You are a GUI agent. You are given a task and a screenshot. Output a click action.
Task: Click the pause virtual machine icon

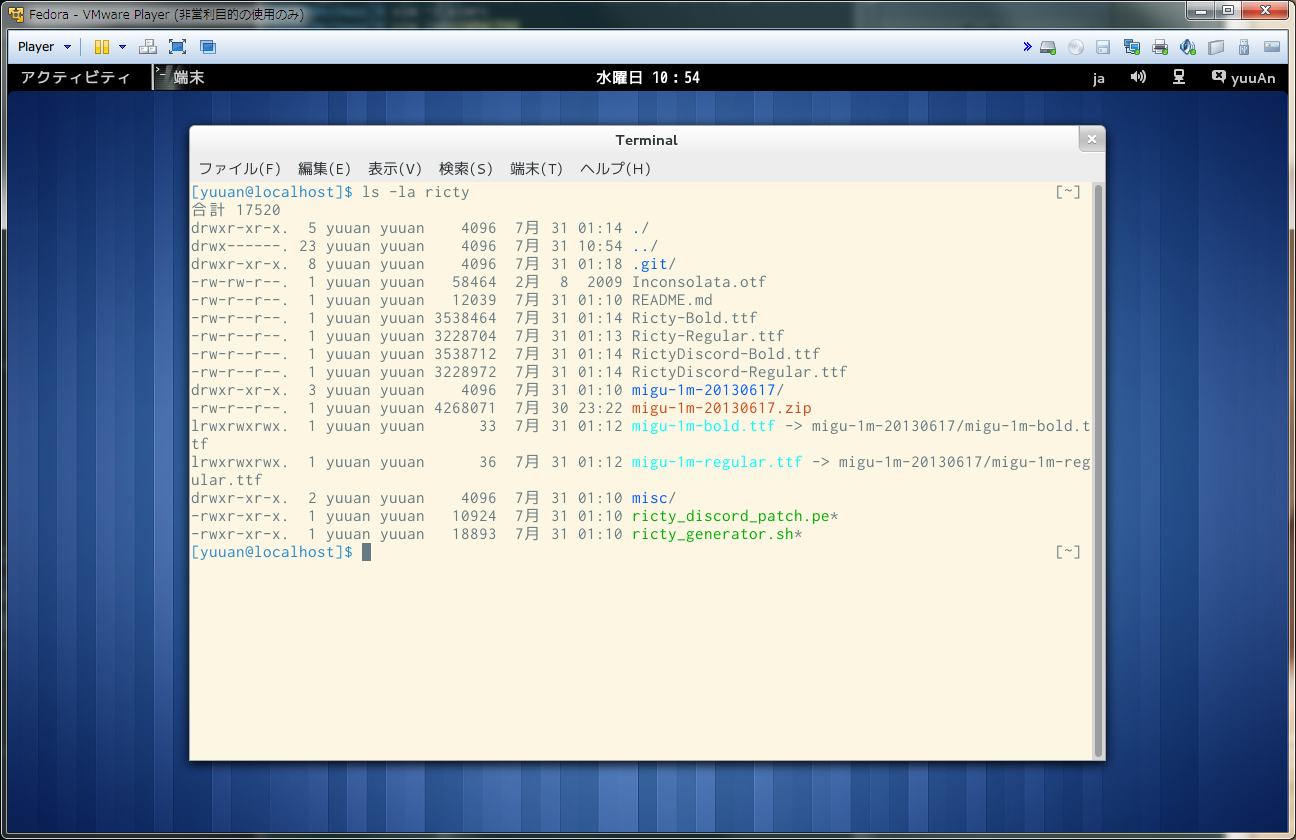coord(102,47)
